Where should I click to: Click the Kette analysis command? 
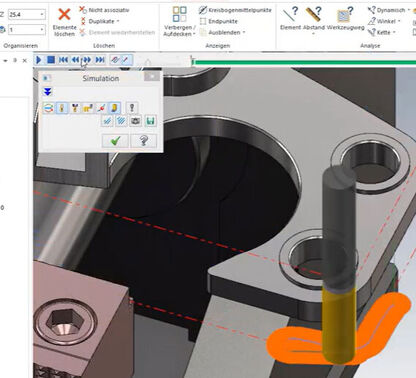pyautogui.click(x=379, y=32)
